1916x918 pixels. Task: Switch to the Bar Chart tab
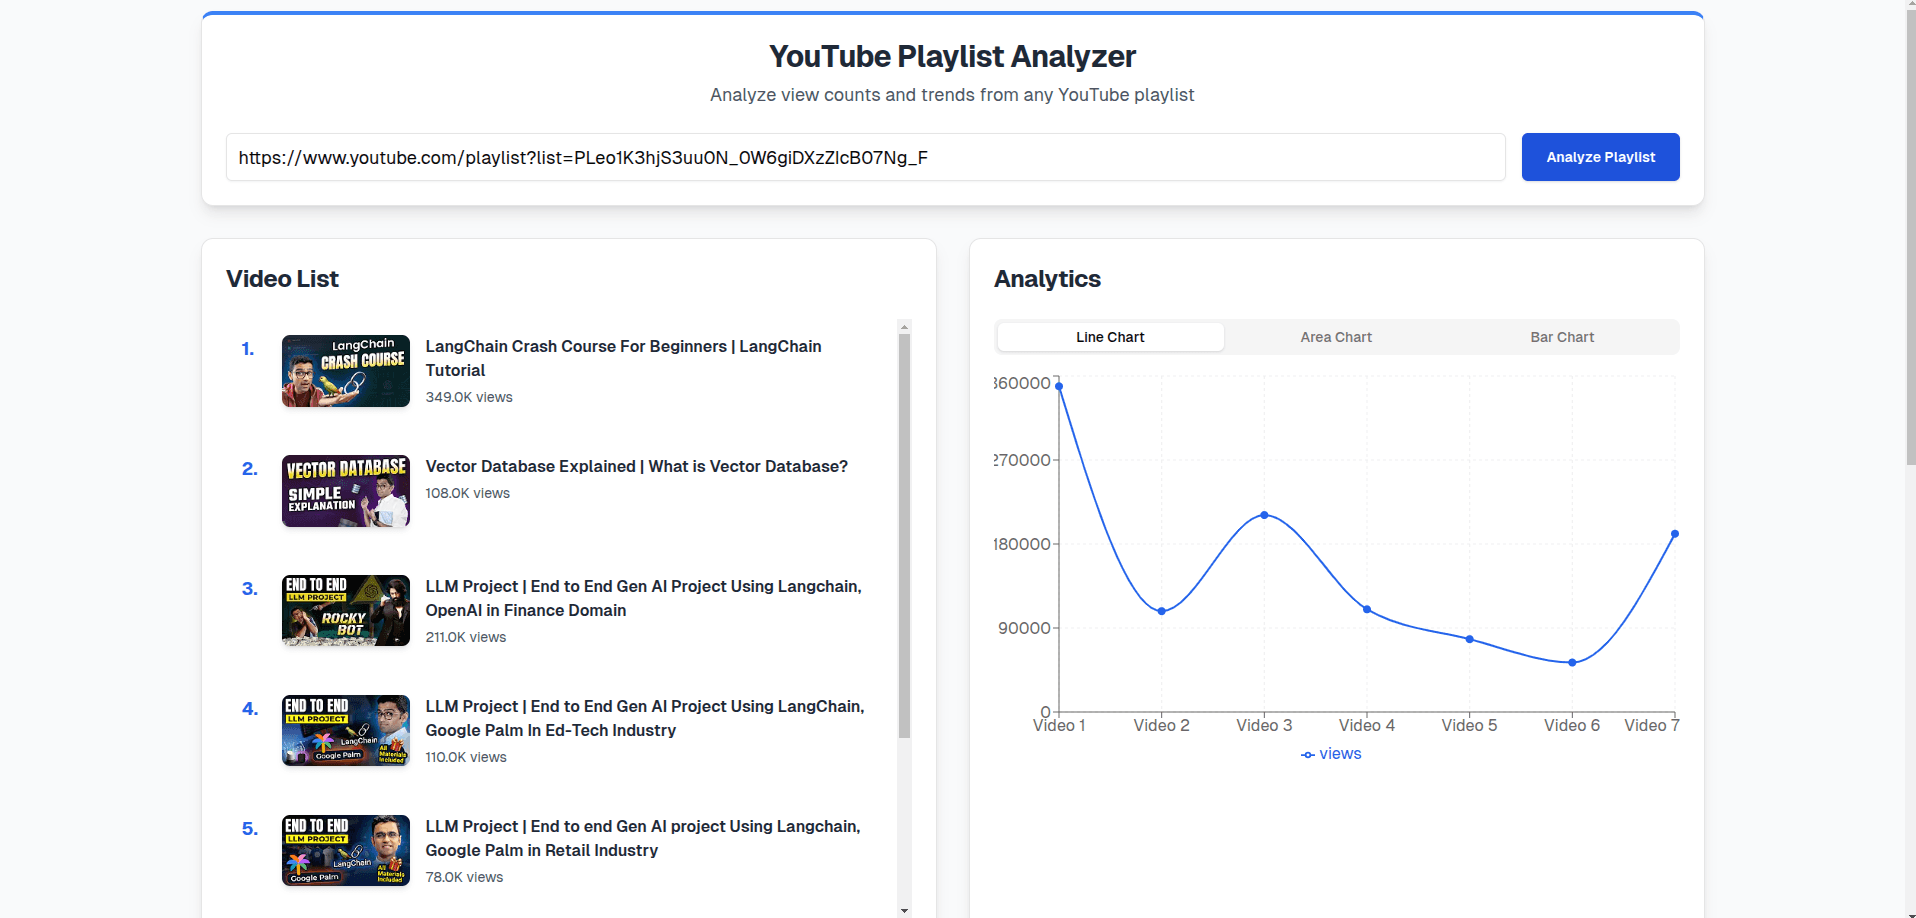[x=1562, y=337]
